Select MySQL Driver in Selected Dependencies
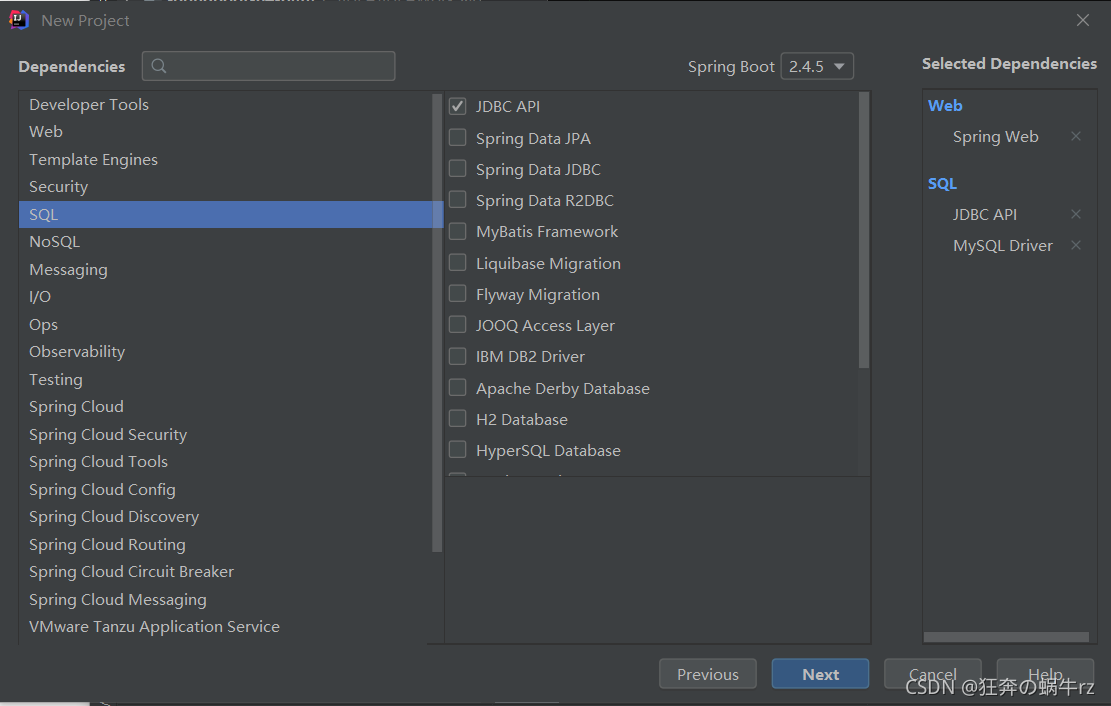Image resolution: width=1111 pixels, height=706 pixels. pyautogui.click(x=1003, y=245)
